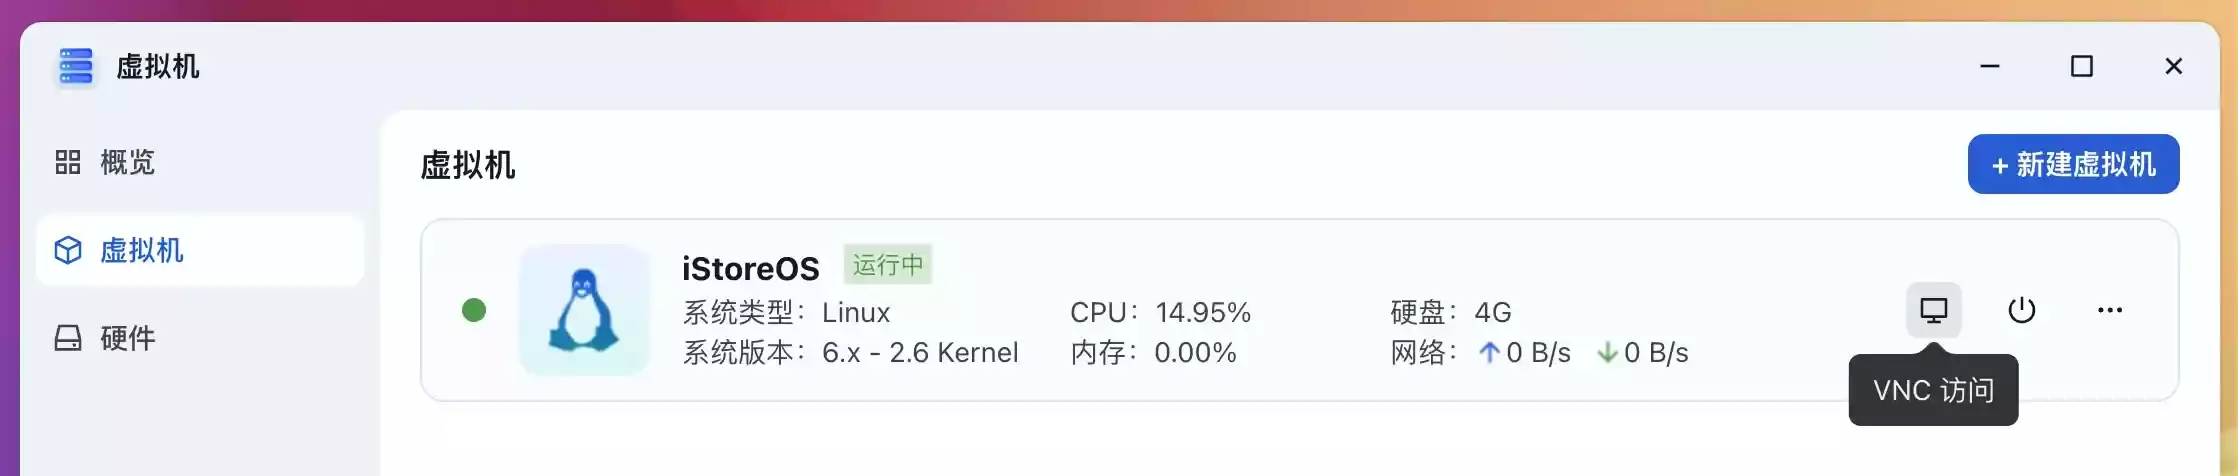Maximize the virtual machine window

coord(2081,66)
